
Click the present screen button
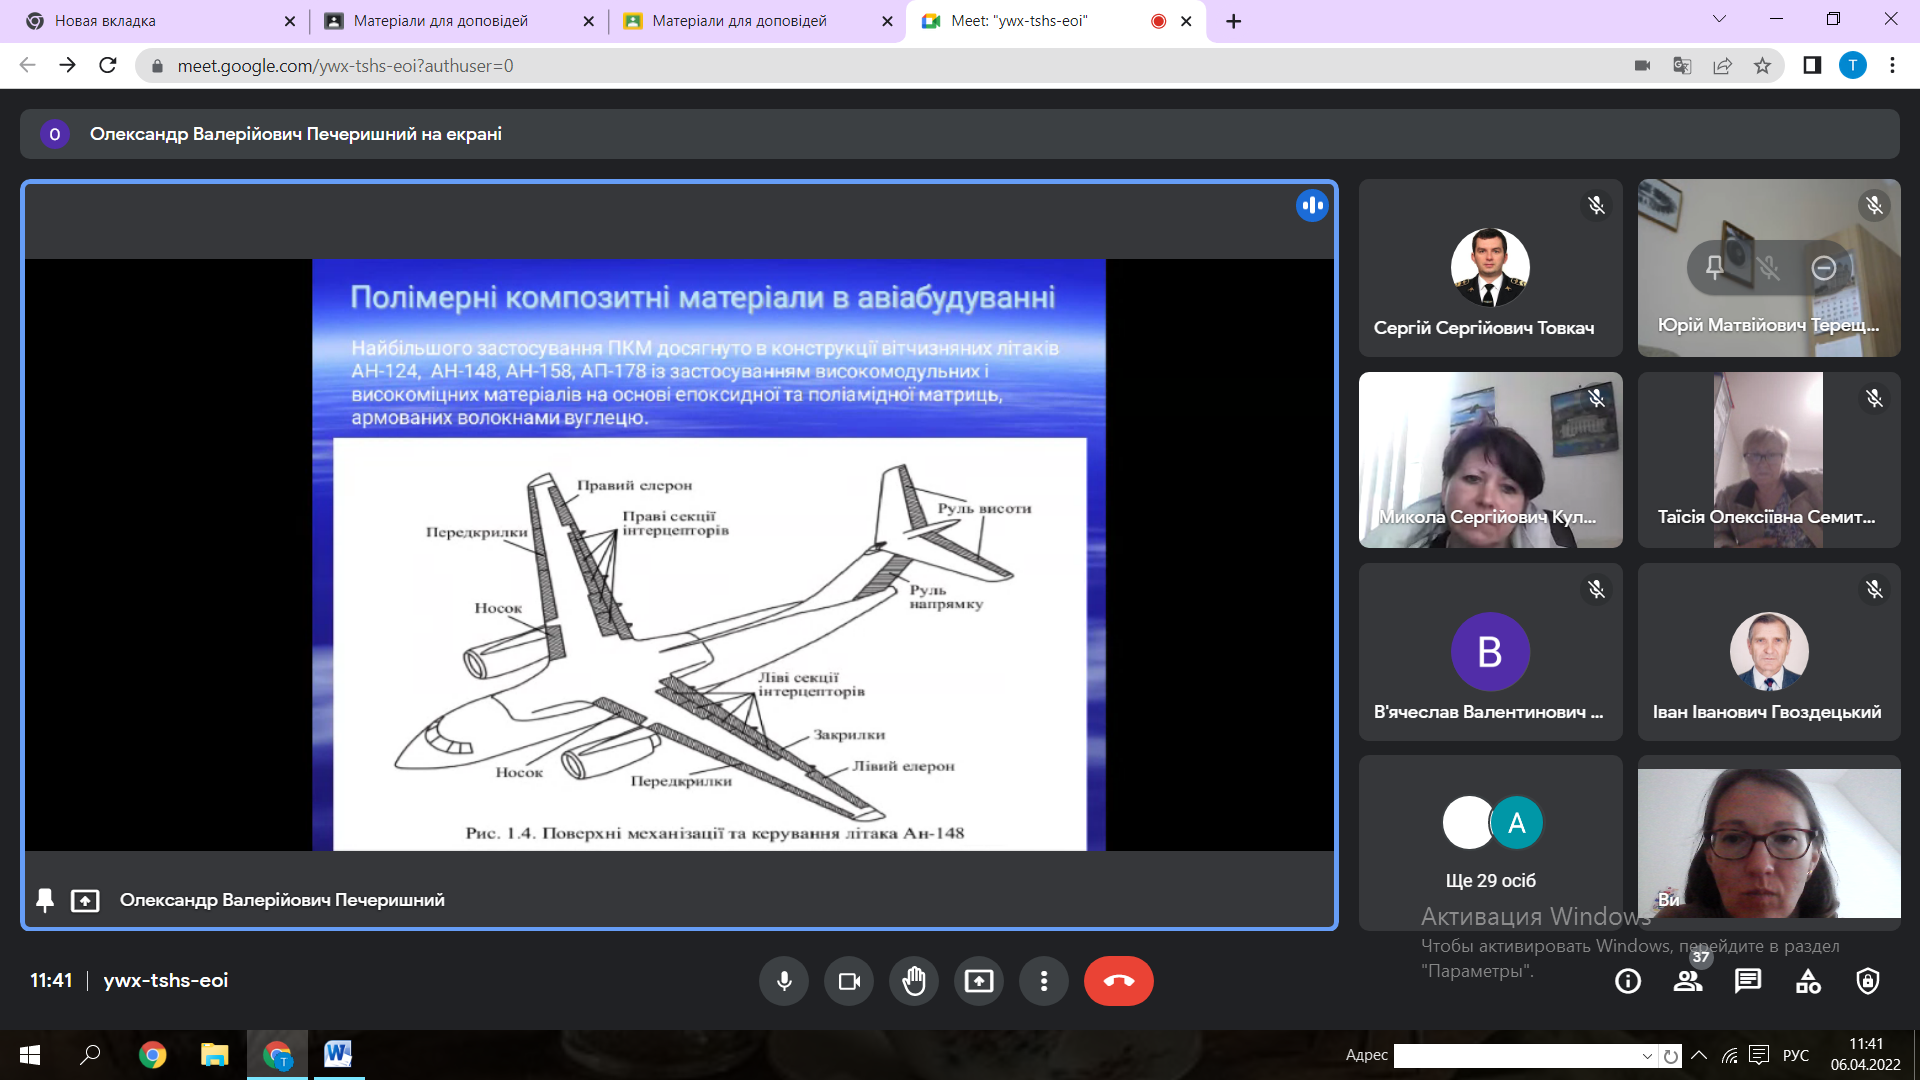tap(979, 981)
